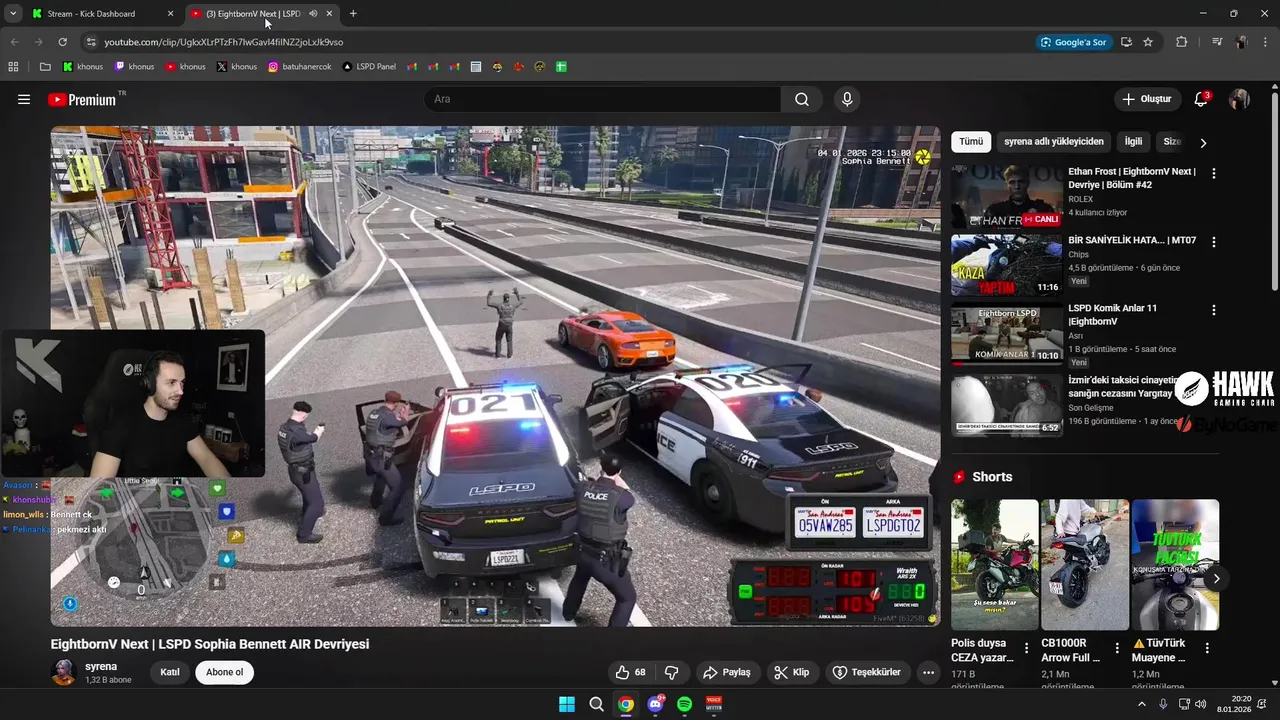This screenshot has height=720, width=1280.
Task: Open the install app icon in address bar
Action: pos(1126,42)
